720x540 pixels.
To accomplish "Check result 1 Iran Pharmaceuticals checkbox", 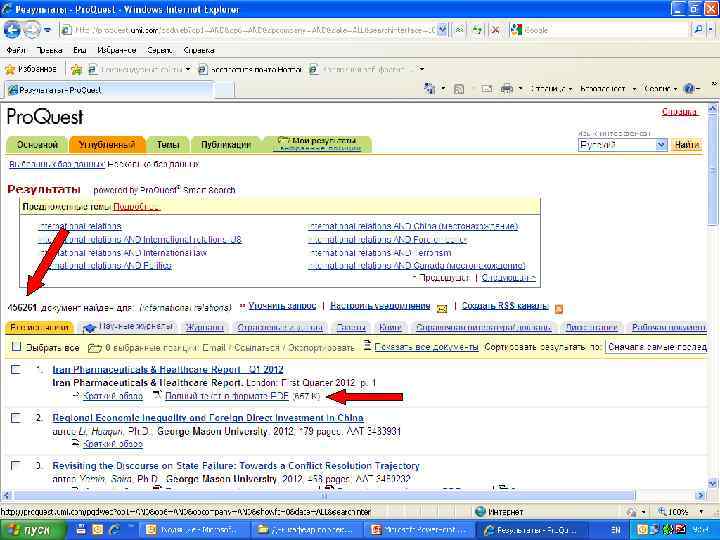I will pos(16,369).
